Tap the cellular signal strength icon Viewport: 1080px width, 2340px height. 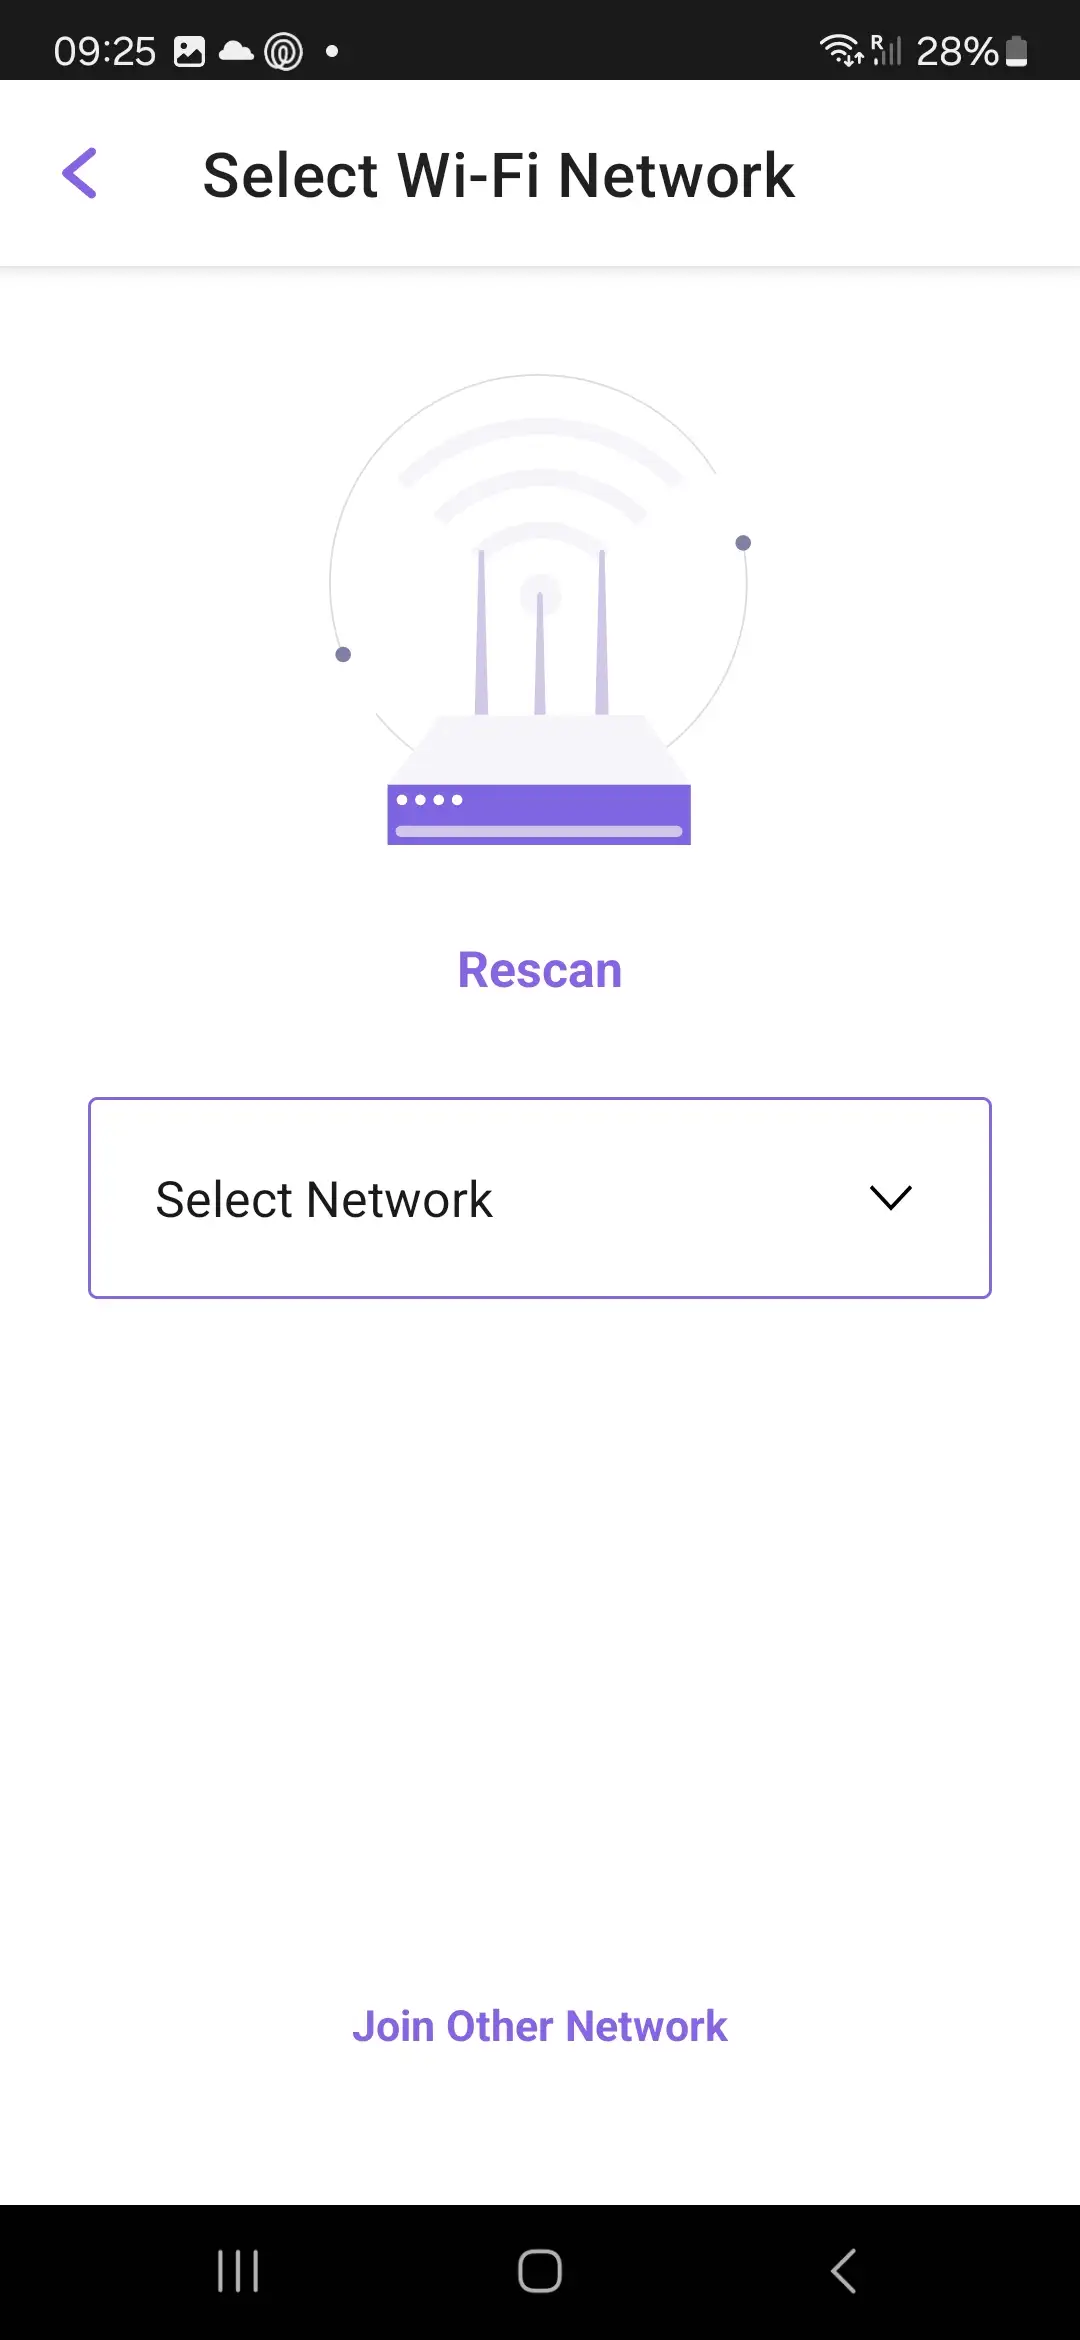[x=886, y=50]
